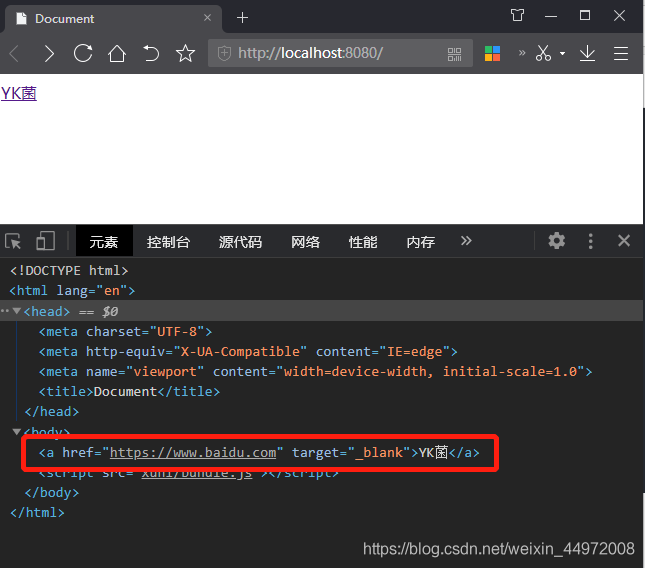645x568 pixels.
Task: Switch to the 元素 tab
Action: coord(104,242)
